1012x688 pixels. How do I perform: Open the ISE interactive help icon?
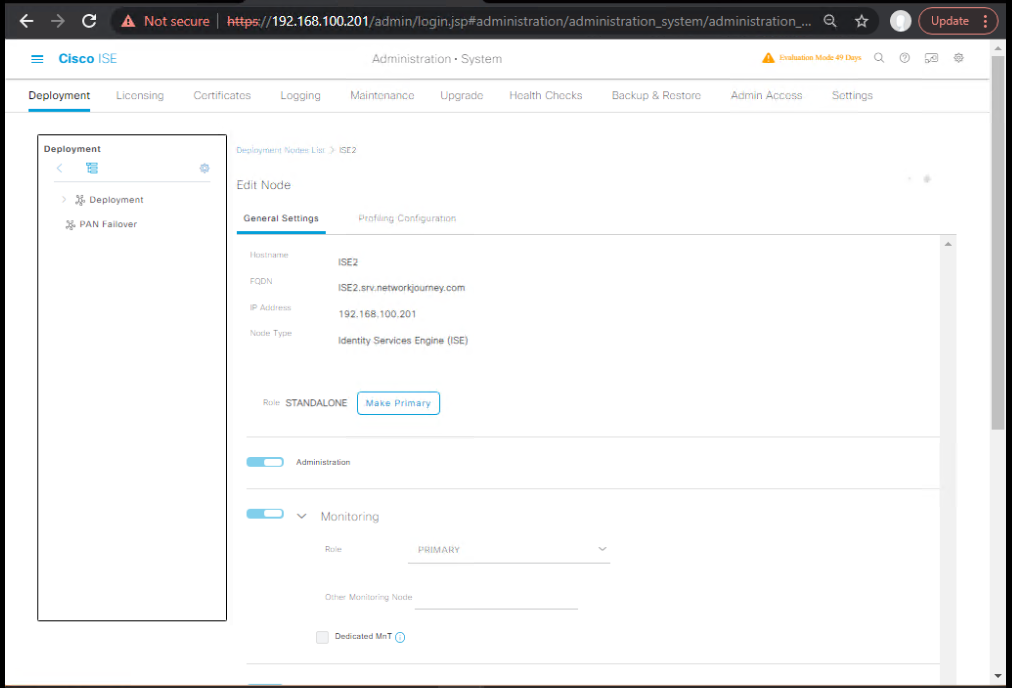coord(931,58)
